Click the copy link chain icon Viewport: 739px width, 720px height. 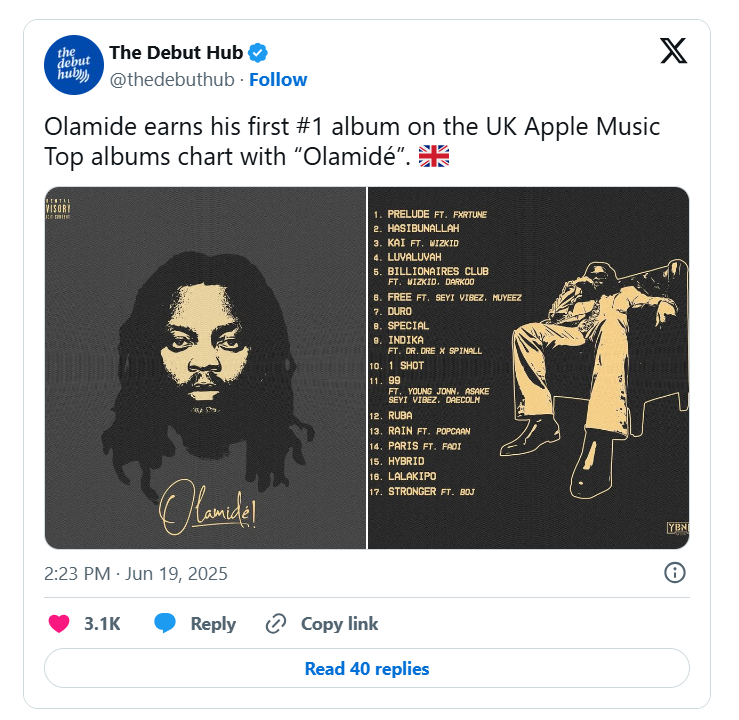click(x=276, y=624)
